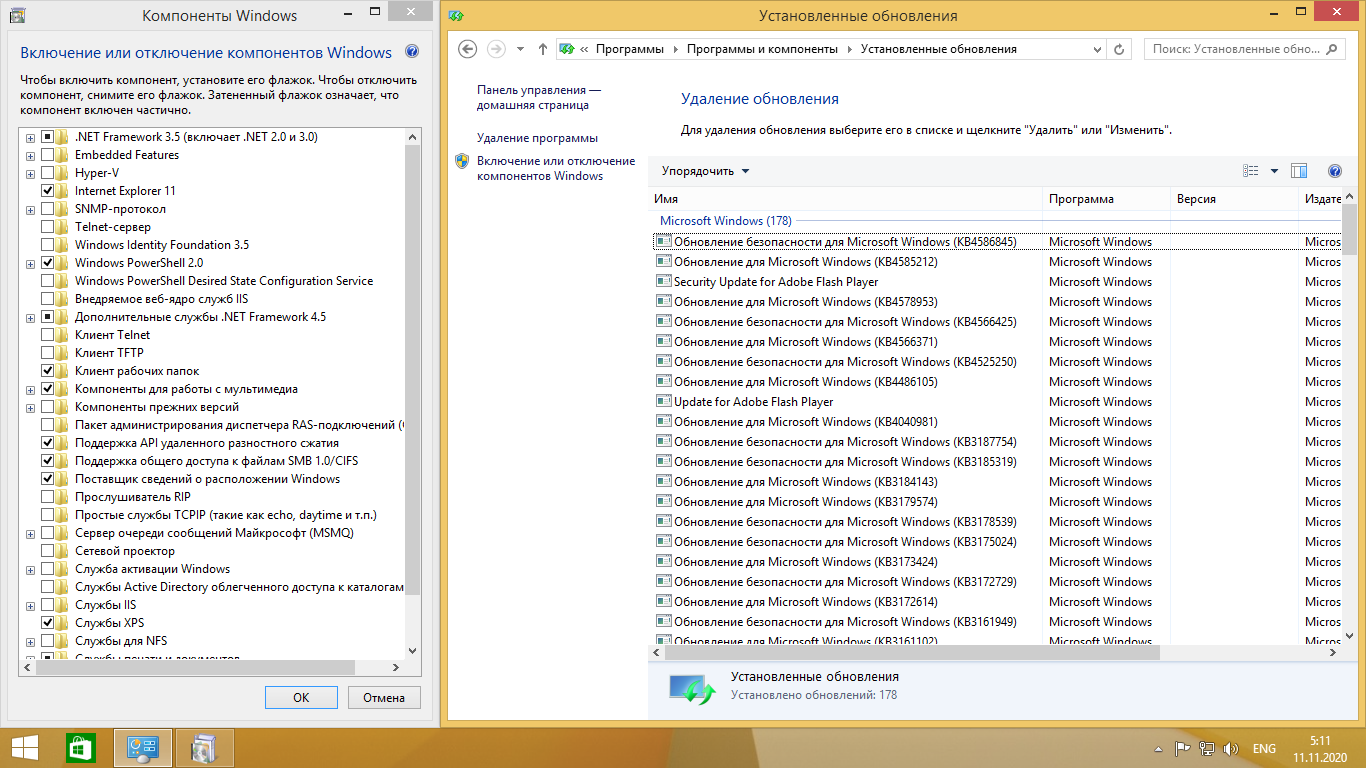The height and width of the screenshot is (768, 1366).
Task: Collapse the Microsoft Windows (178) group header
Action: [x=726, y=220]
